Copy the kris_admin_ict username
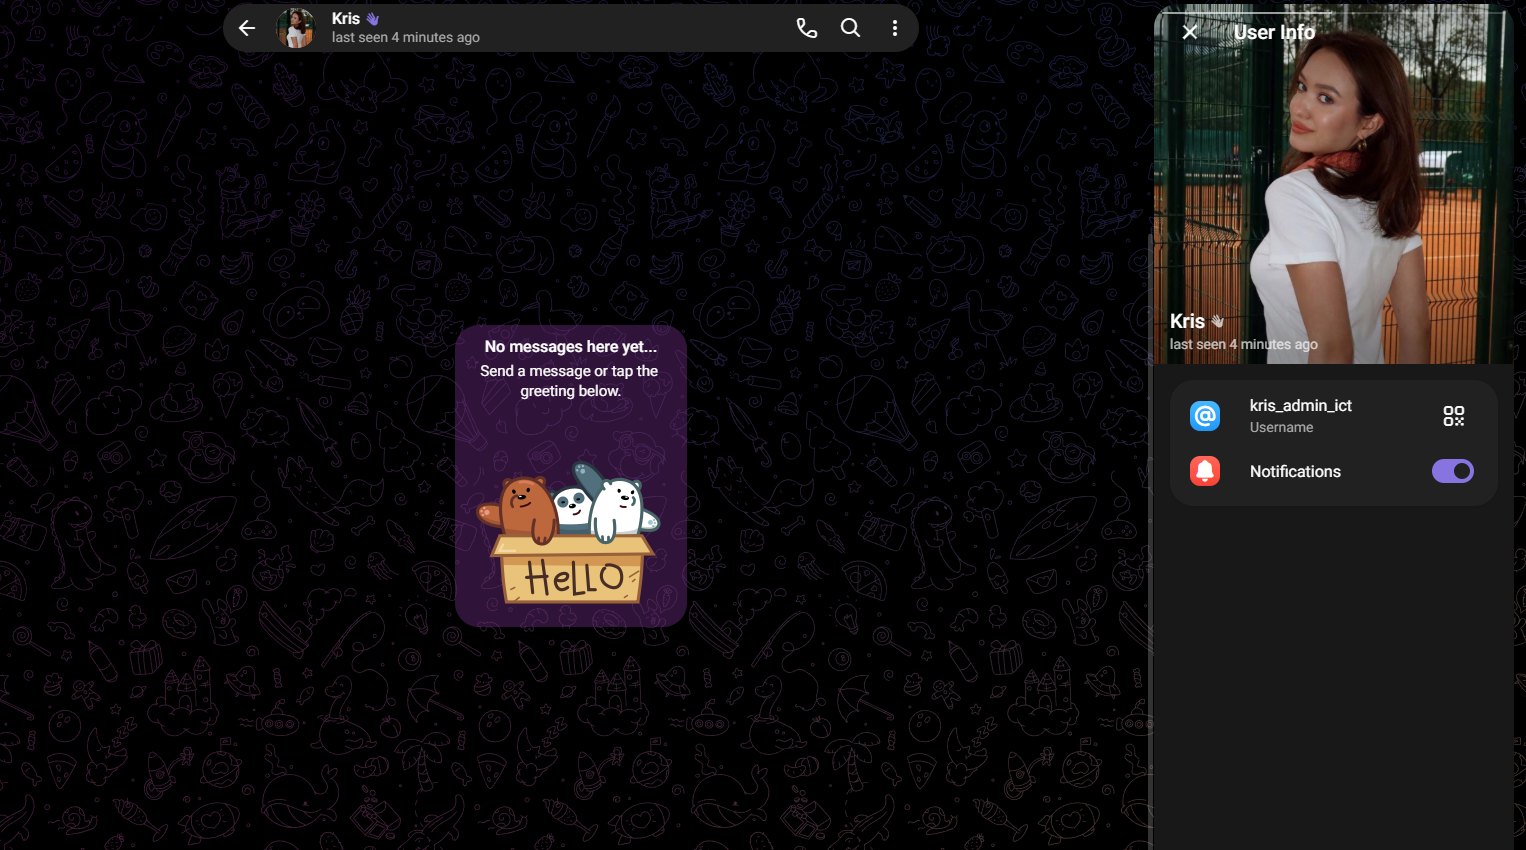This screenshot has width=1526, height=850. tap(1300, 405)
